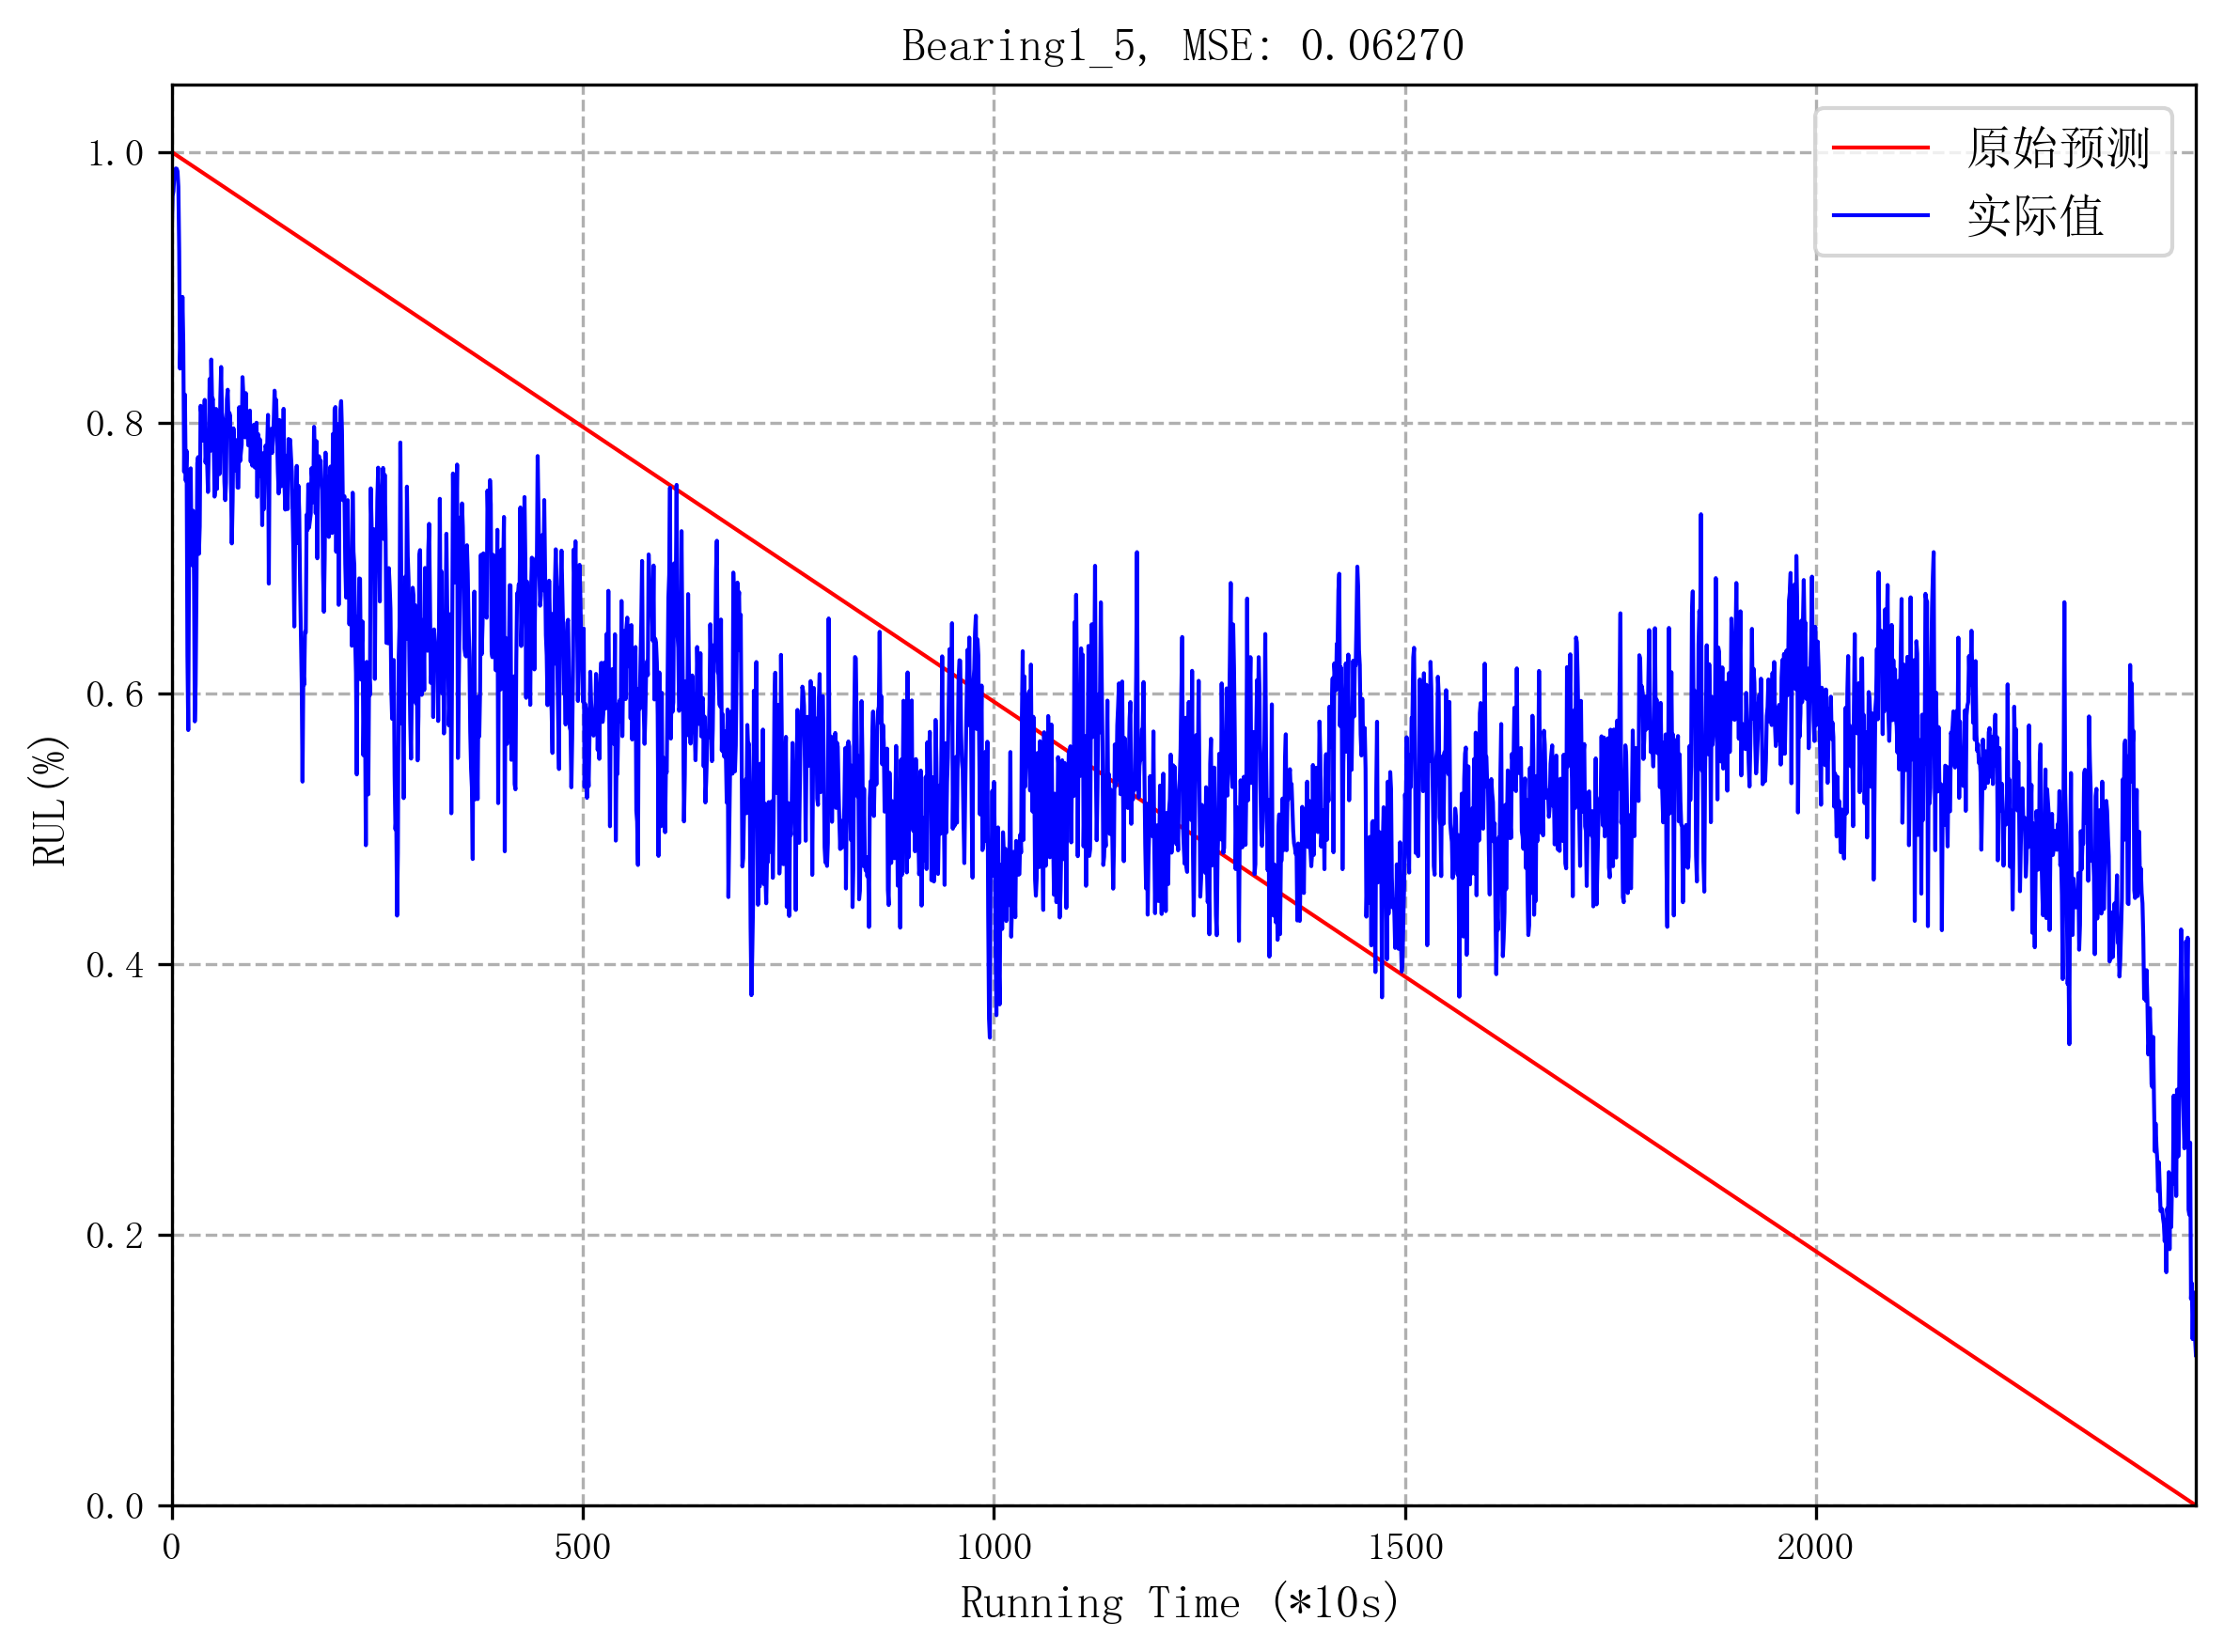2224x1652 pixels.
Task: Click the '原始预测' legend label
Action: [x=2058, y=148]
